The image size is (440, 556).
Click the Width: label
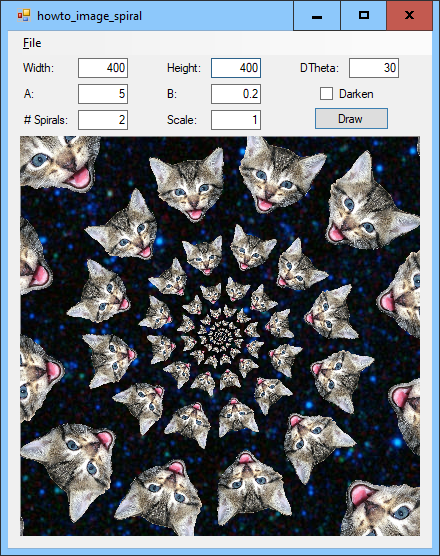click(38, 68)
